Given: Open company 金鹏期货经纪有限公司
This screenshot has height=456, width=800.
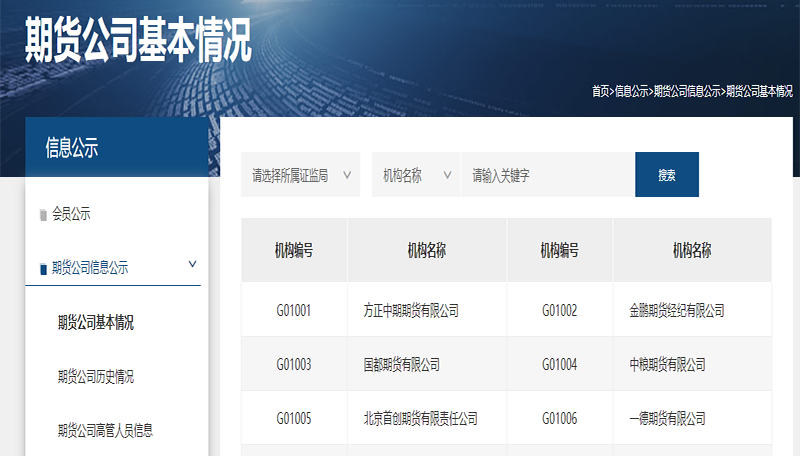Looking at the screenshot, I should [677, 310].
